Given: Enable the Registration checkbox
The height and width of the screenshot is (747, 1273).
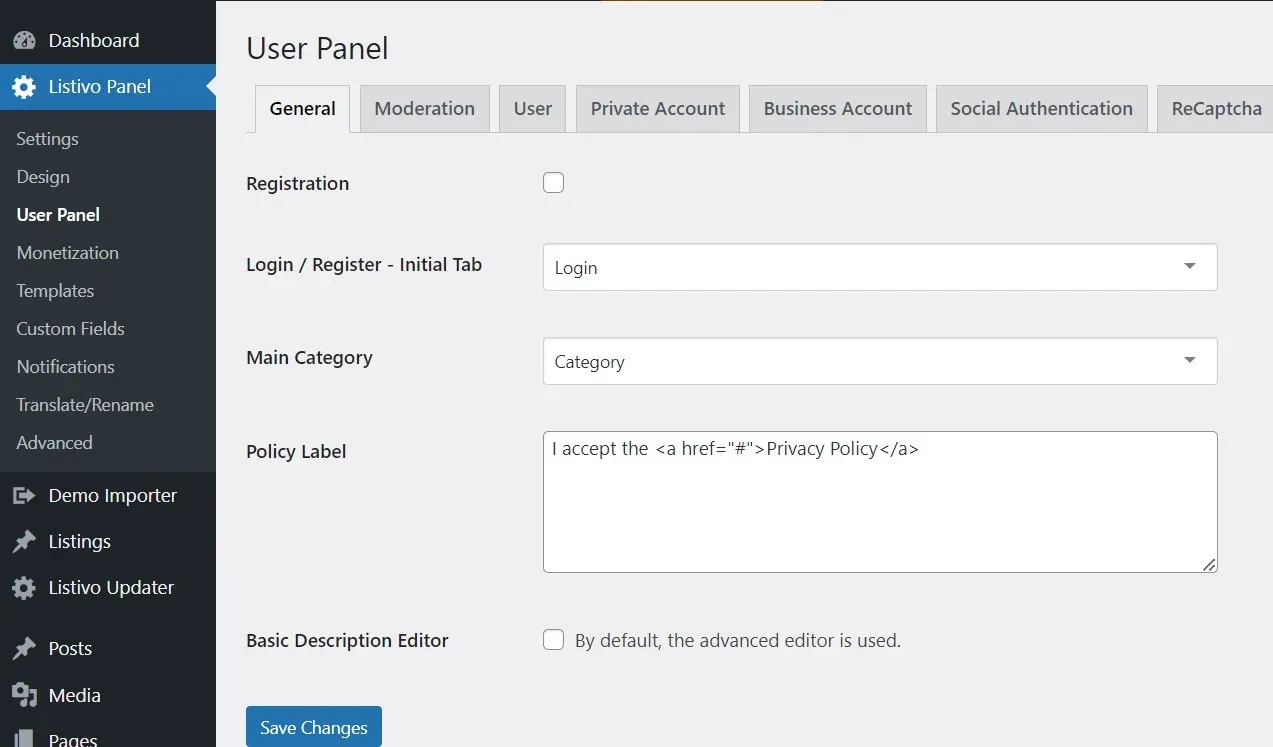Looking at the screenshot, I should (553, 182).
